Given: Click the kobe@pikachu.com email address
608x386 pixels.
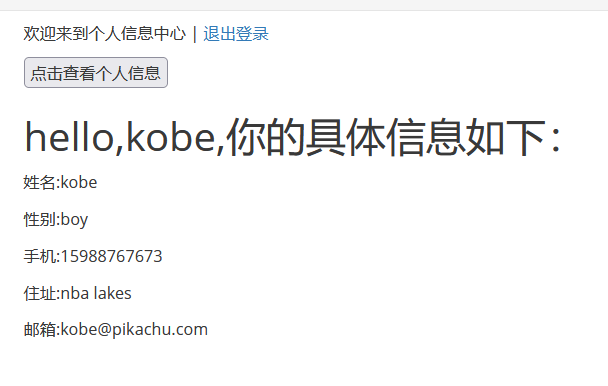Looking at the screenshot, I should [x=134, y=330].
